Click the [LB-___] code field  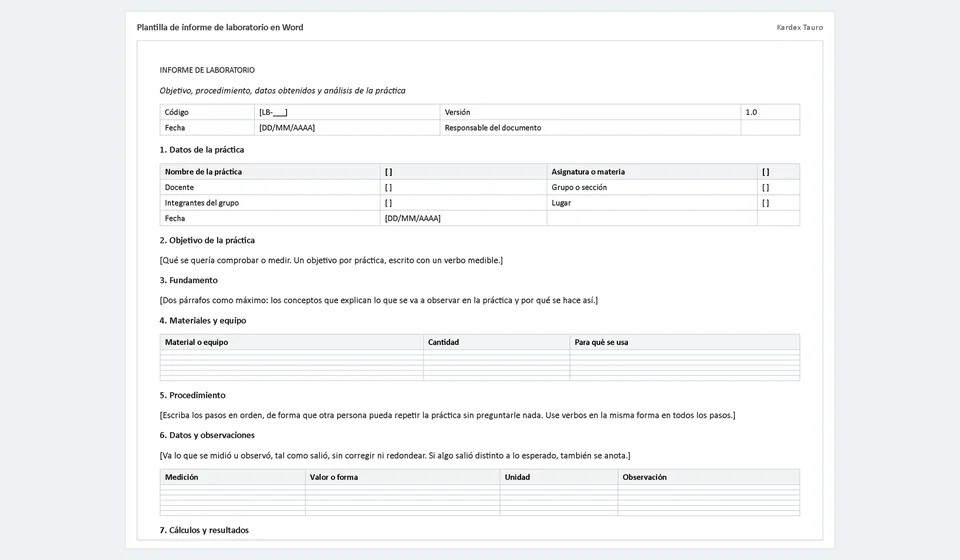point(347,112)
